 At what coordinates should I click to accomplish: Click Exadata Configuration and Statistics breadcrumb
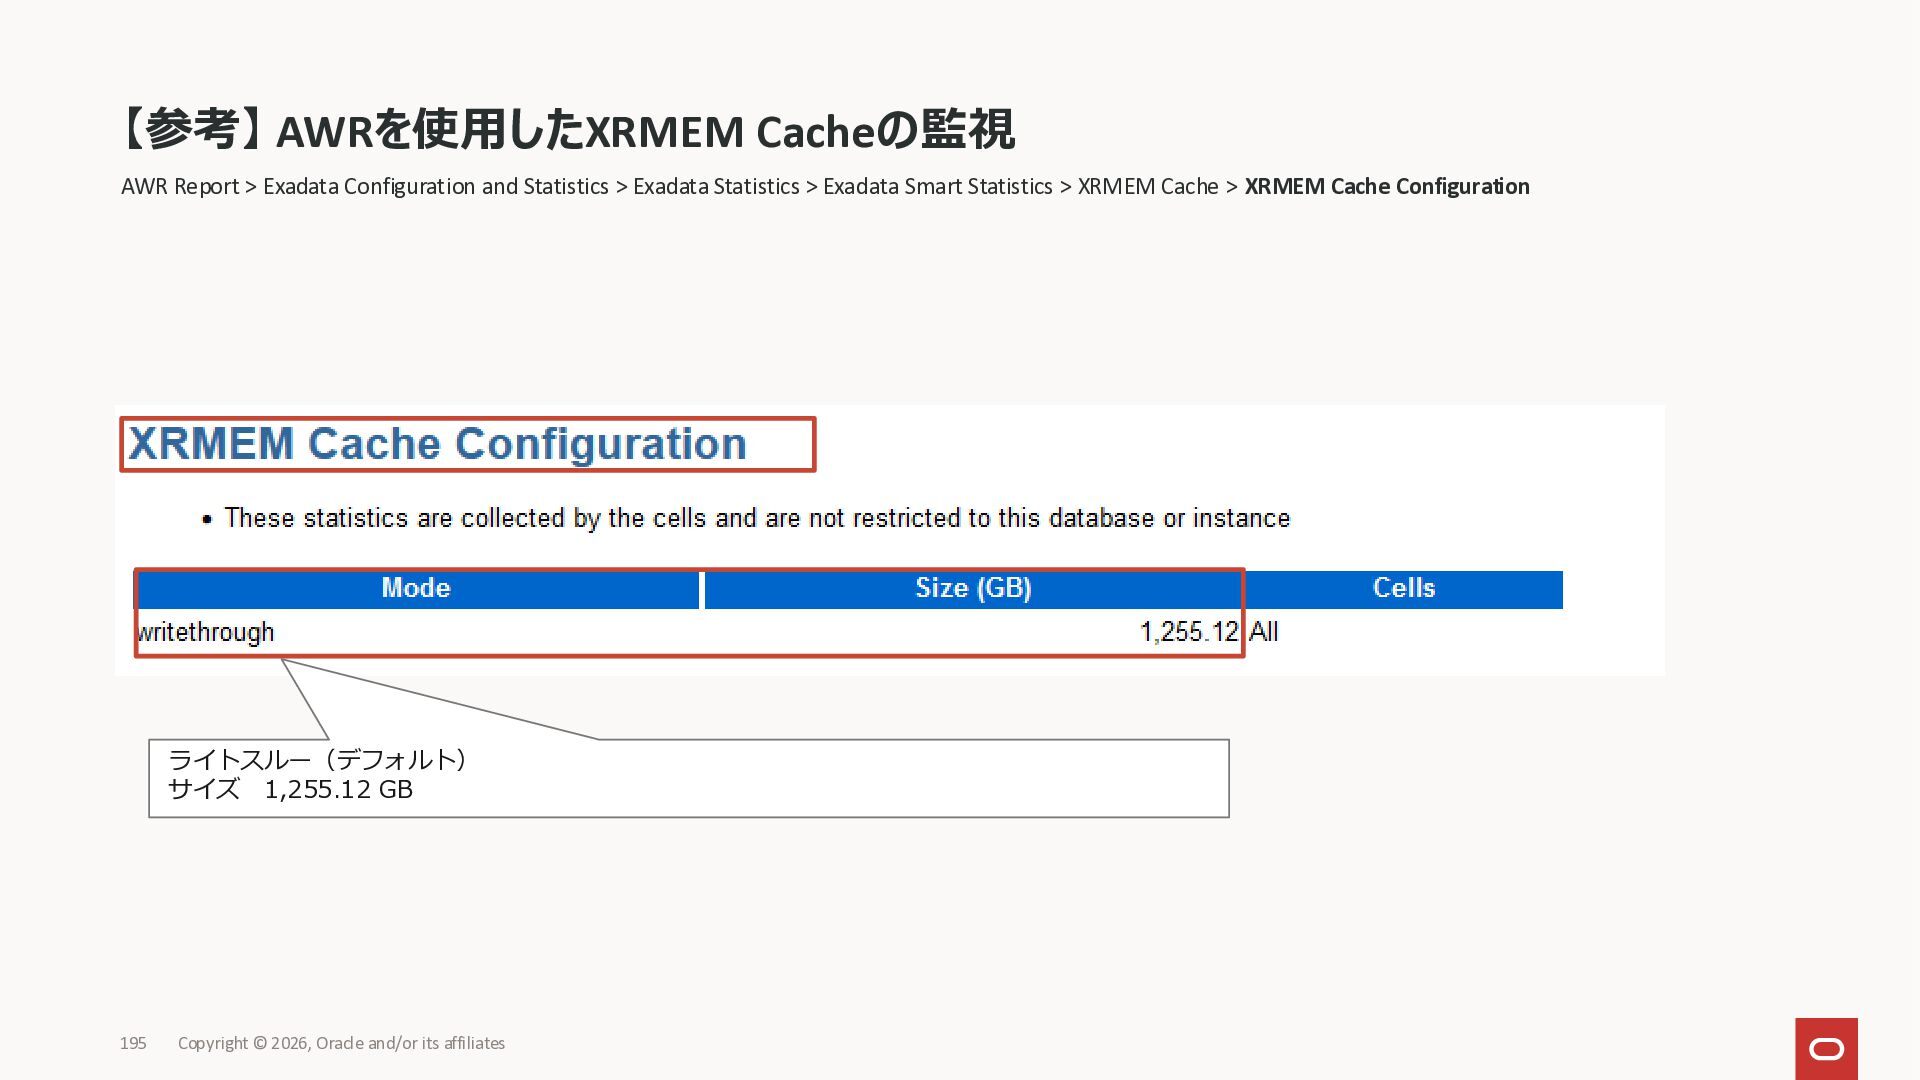pyautogui.click(x=435, y=187)
